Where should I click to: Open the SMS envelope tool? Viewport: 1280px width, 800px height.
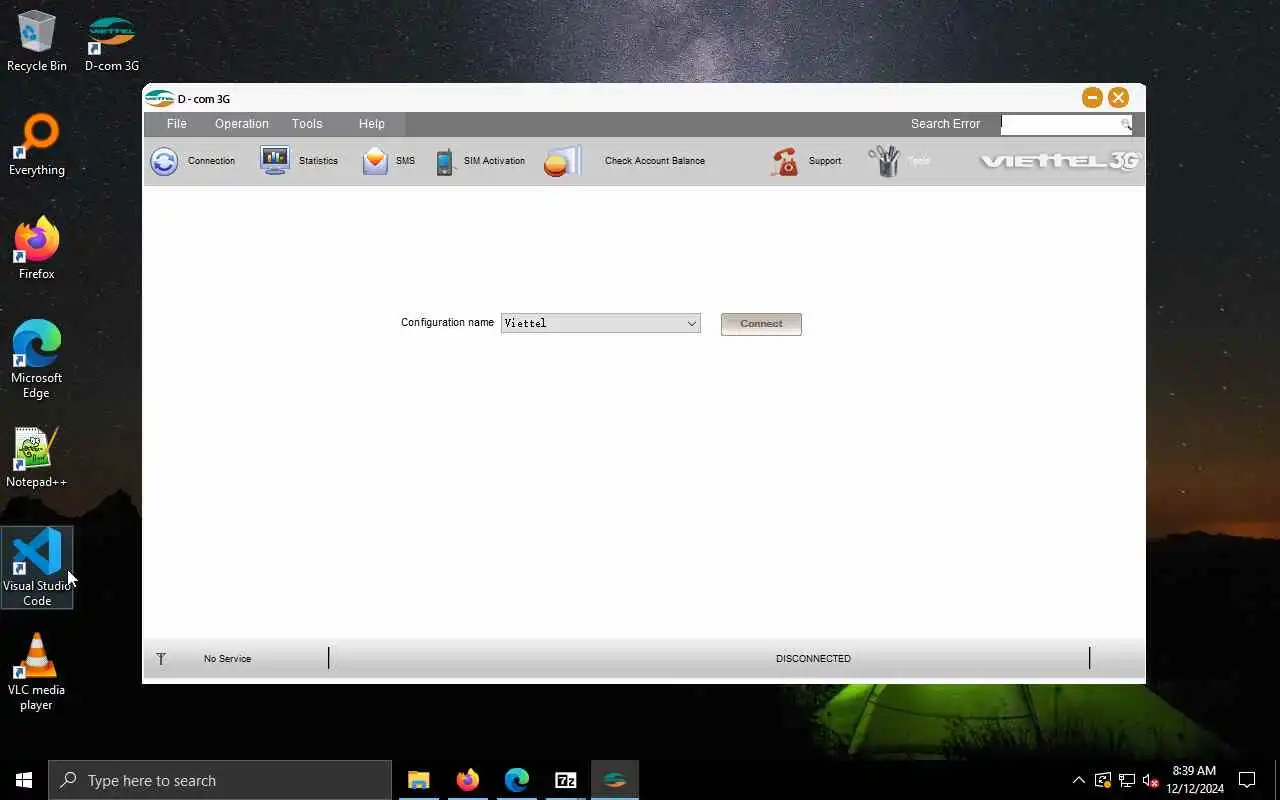[388, 161]
